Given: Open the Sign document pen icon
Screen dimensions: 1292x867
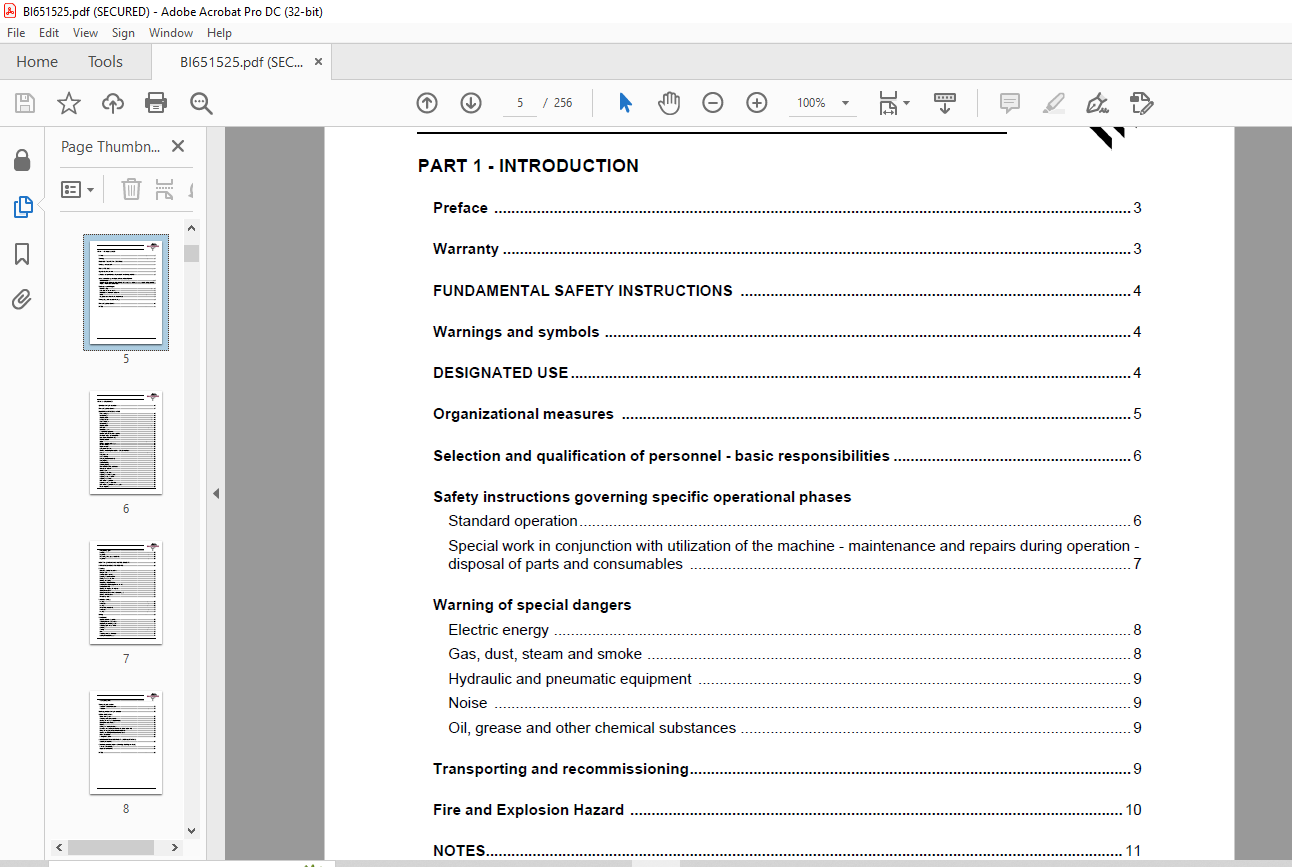Looking at the screenshot, I should (x=1098, y=103).
